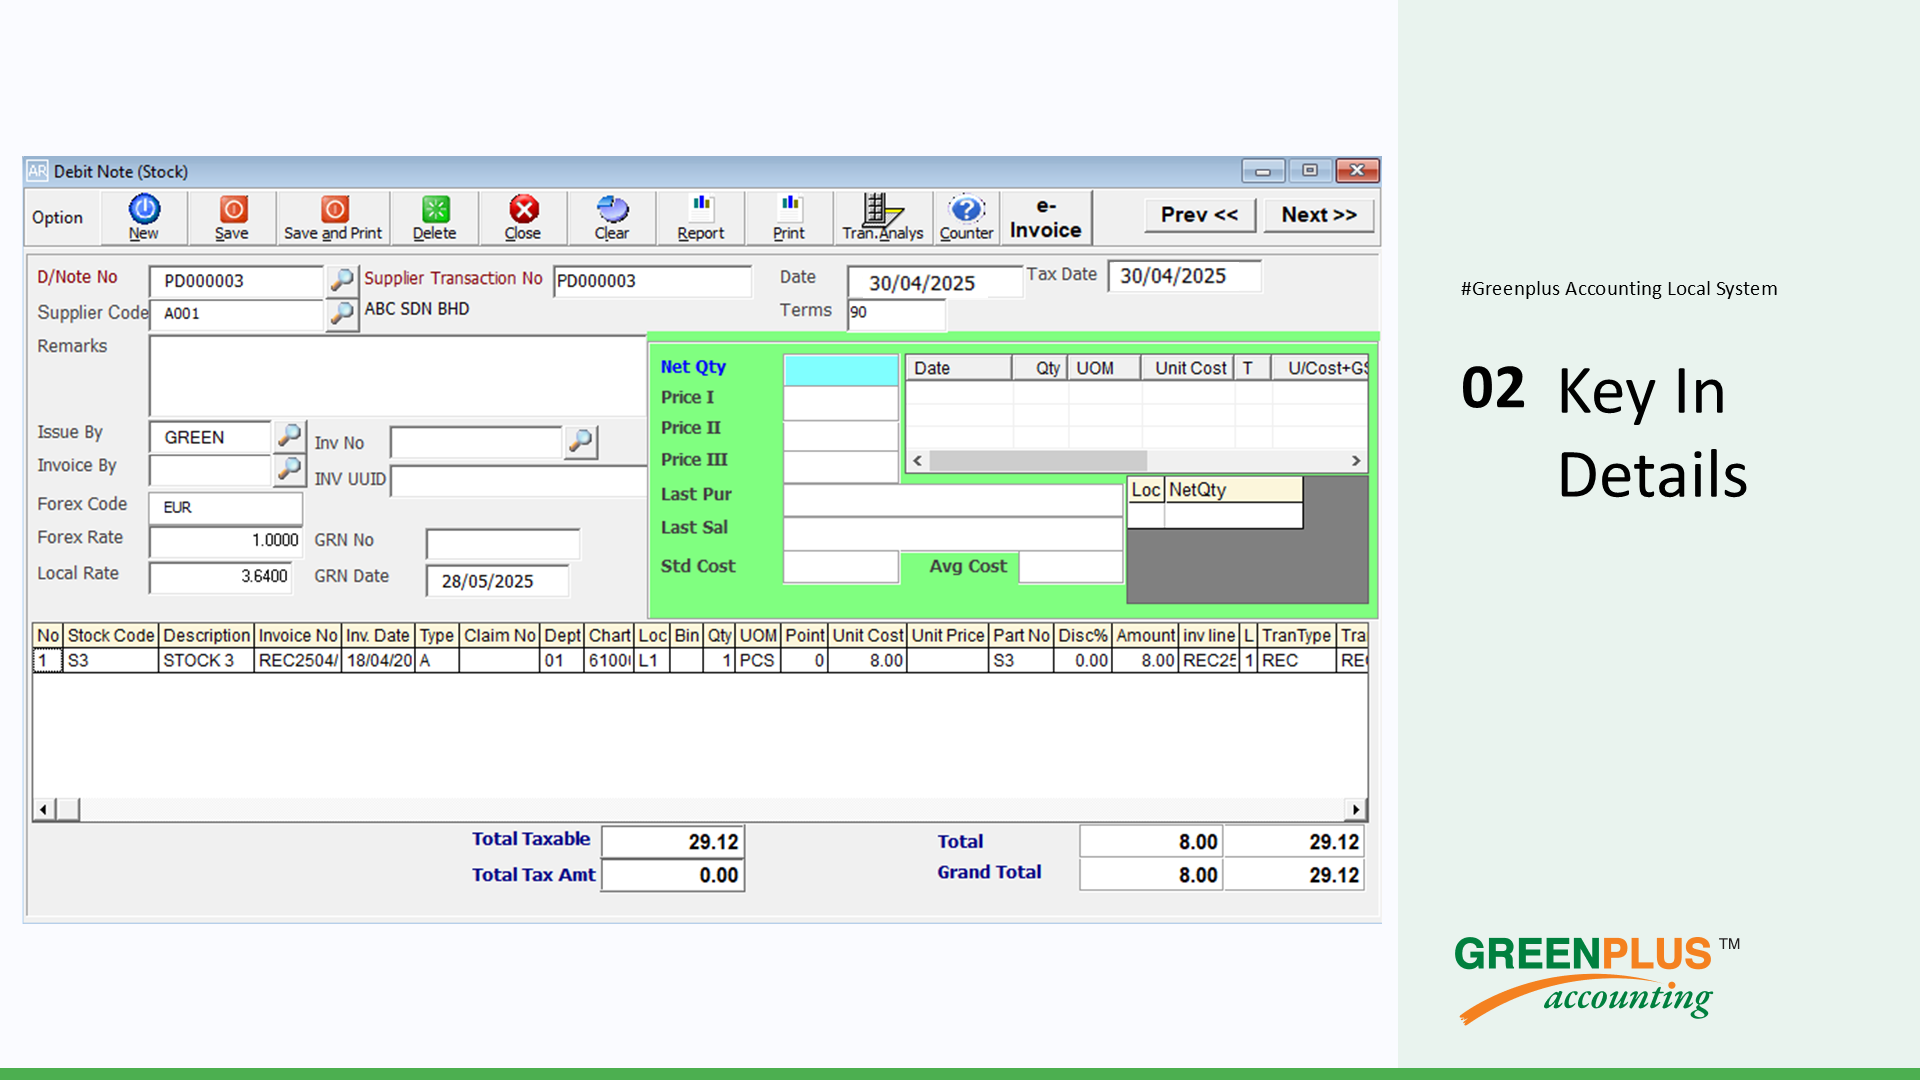Viewport: 1920px width, 1080px height.
Task: Go to previous record with Prev <<
Action: tap(1200, 215)
